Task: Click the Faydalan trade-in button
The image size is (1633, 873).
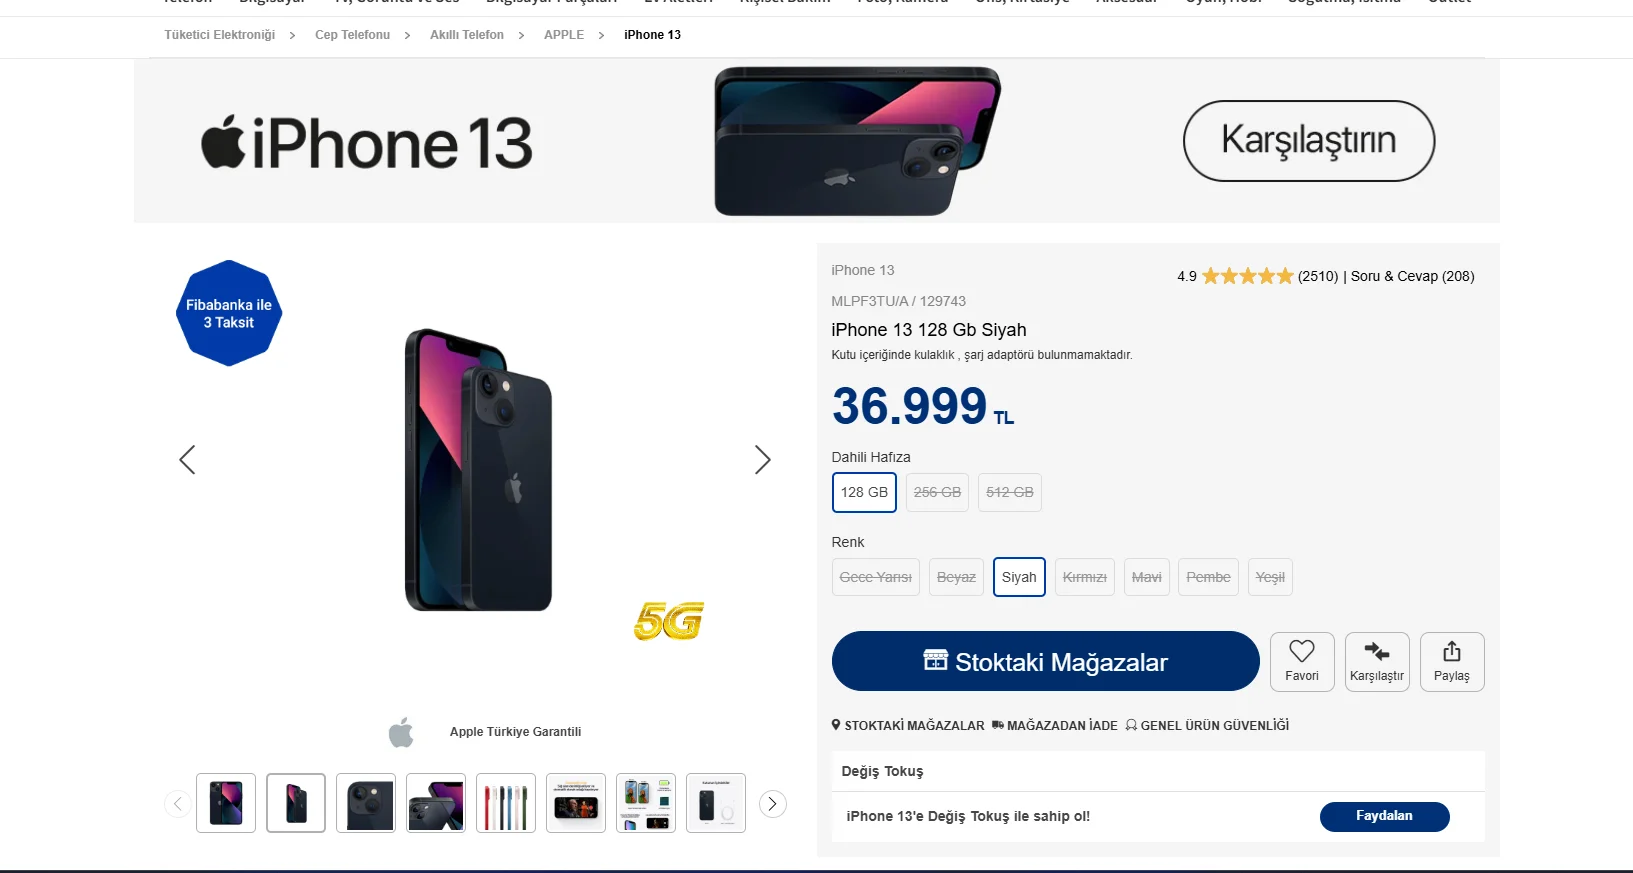Action: point(1384,816)
